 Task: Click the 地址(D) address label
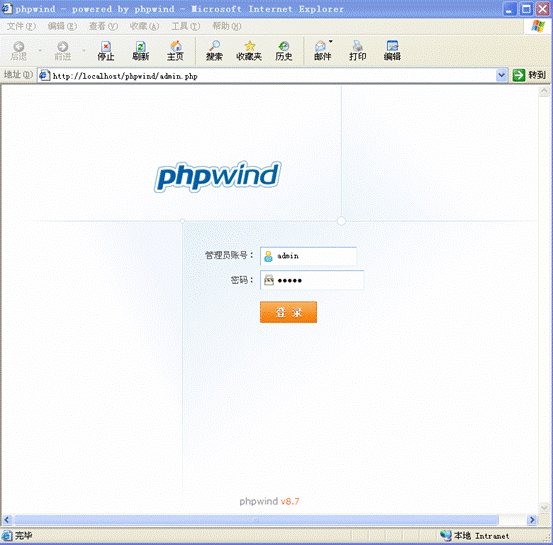pos(18,75)
